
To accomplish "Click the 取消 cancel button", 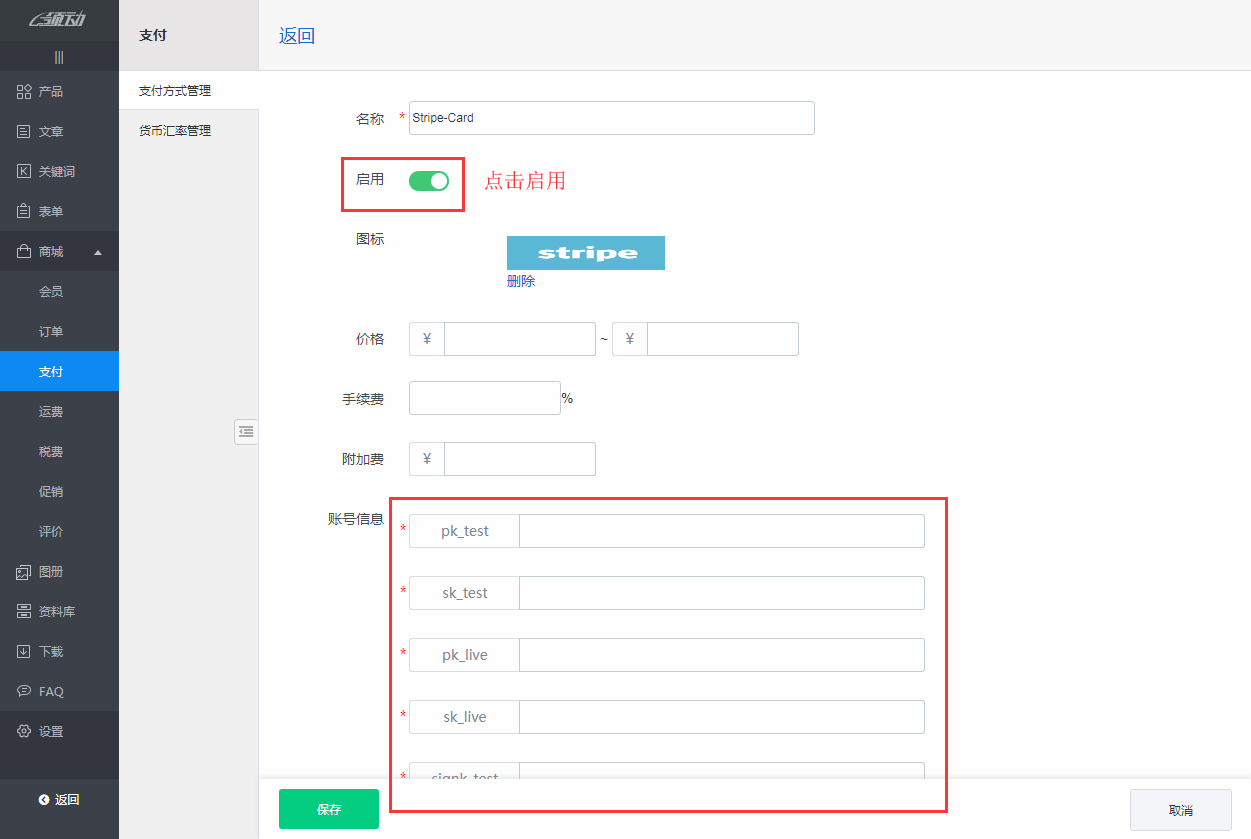I will coord(1180,808).
